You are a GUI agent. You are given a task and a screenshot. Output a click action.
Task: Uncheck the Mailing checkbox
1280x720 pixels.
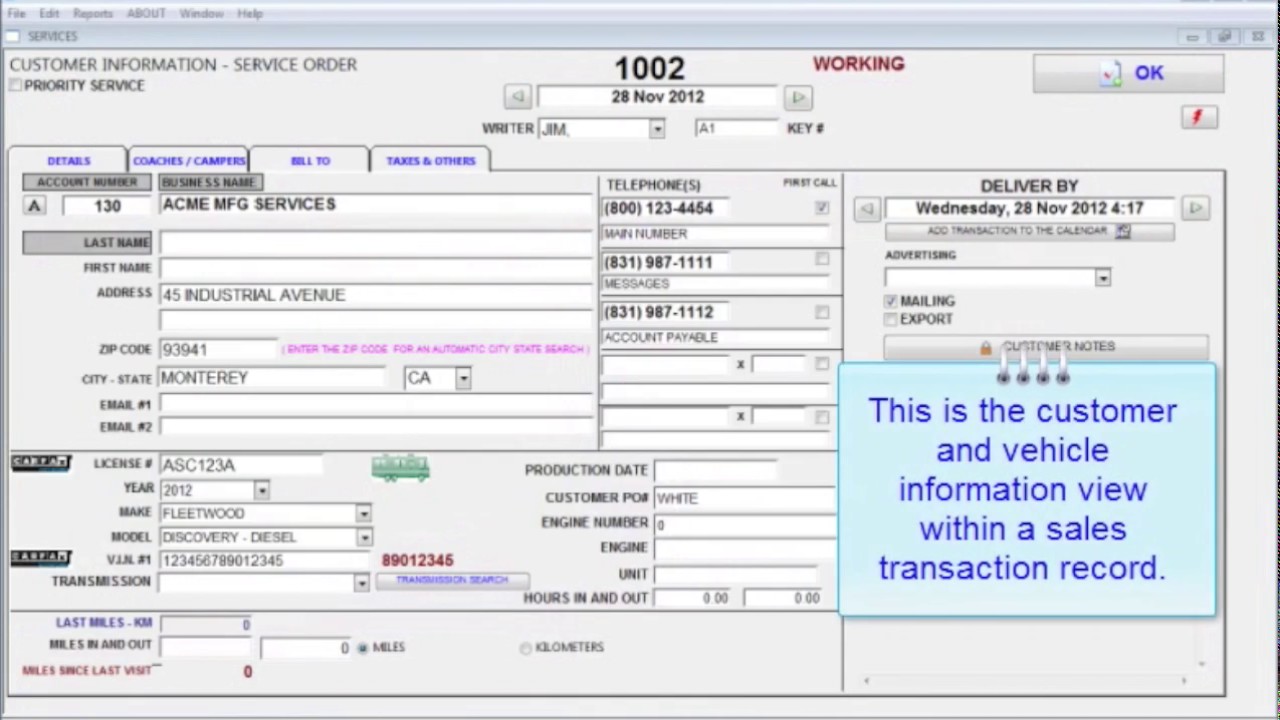pos(890,301)
